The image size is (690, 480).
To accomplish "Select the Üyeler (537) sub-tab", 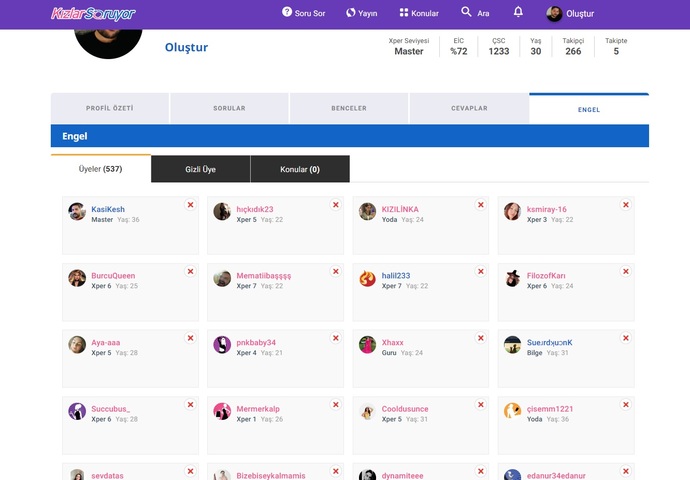I will click(x=101, y=169).
